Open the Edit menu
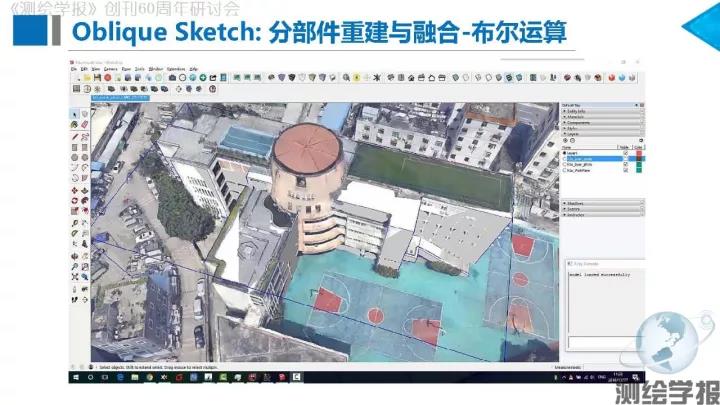This screenshot has height=405, width=720. (84, 69)
